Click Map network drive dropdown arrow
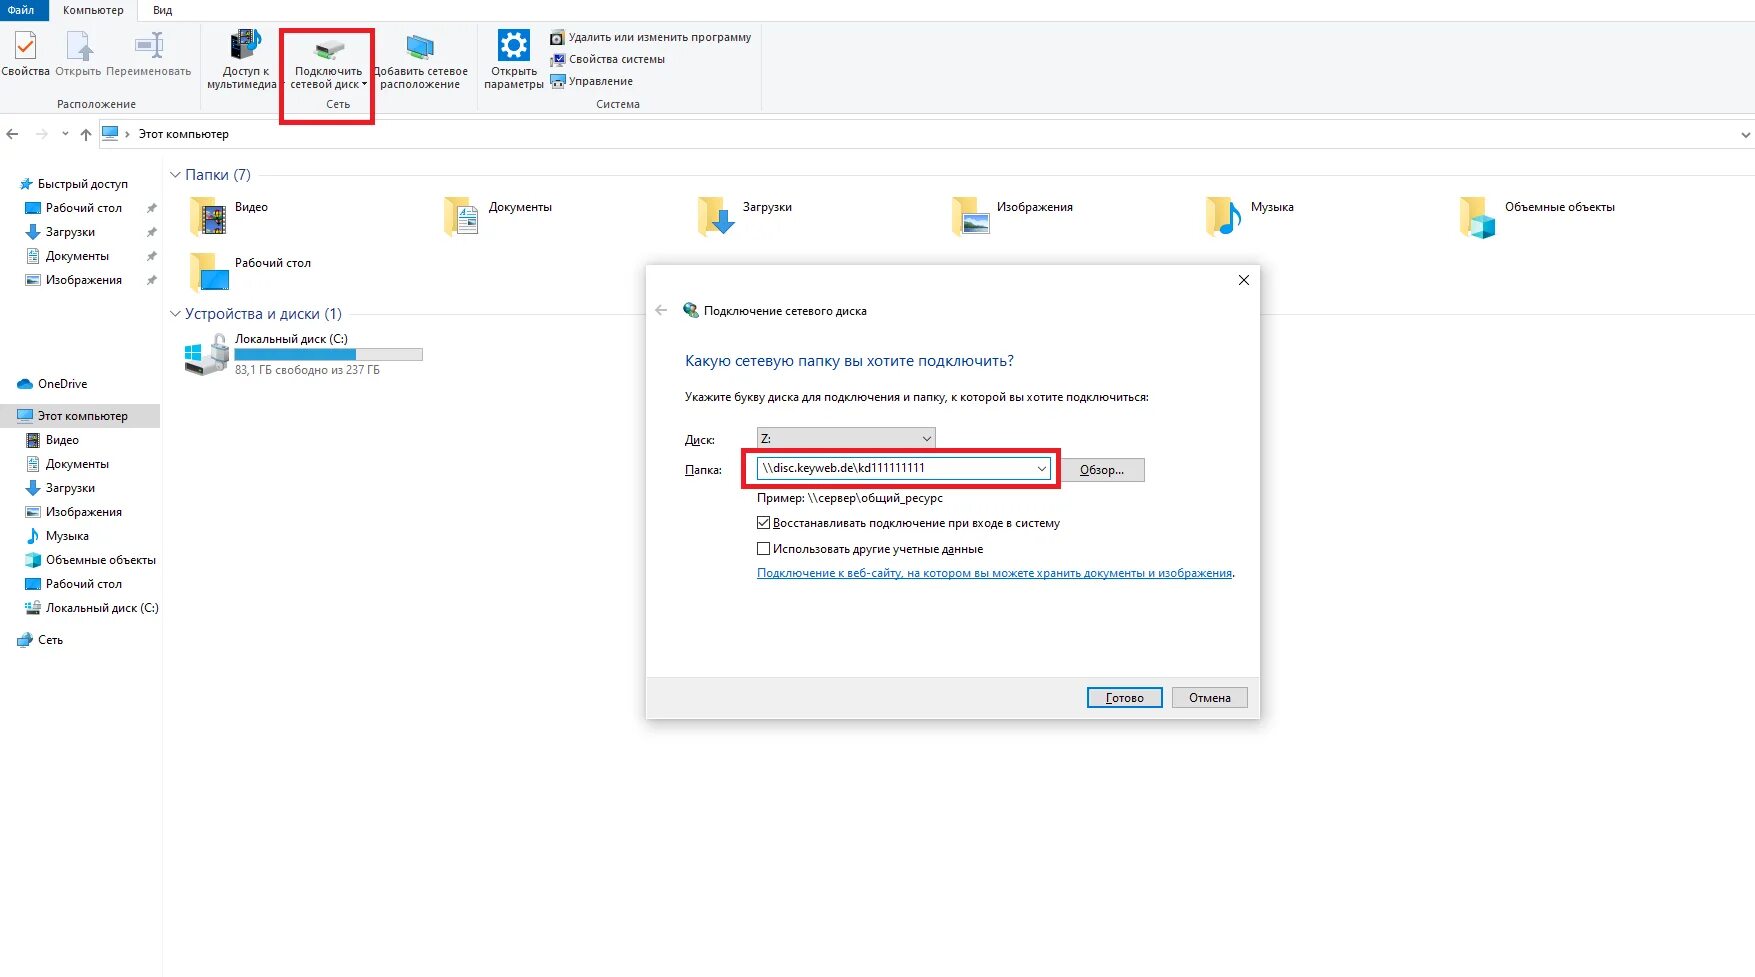This screenshot has height=977, width=1755. pyautogui.click(x=364, y=85)
